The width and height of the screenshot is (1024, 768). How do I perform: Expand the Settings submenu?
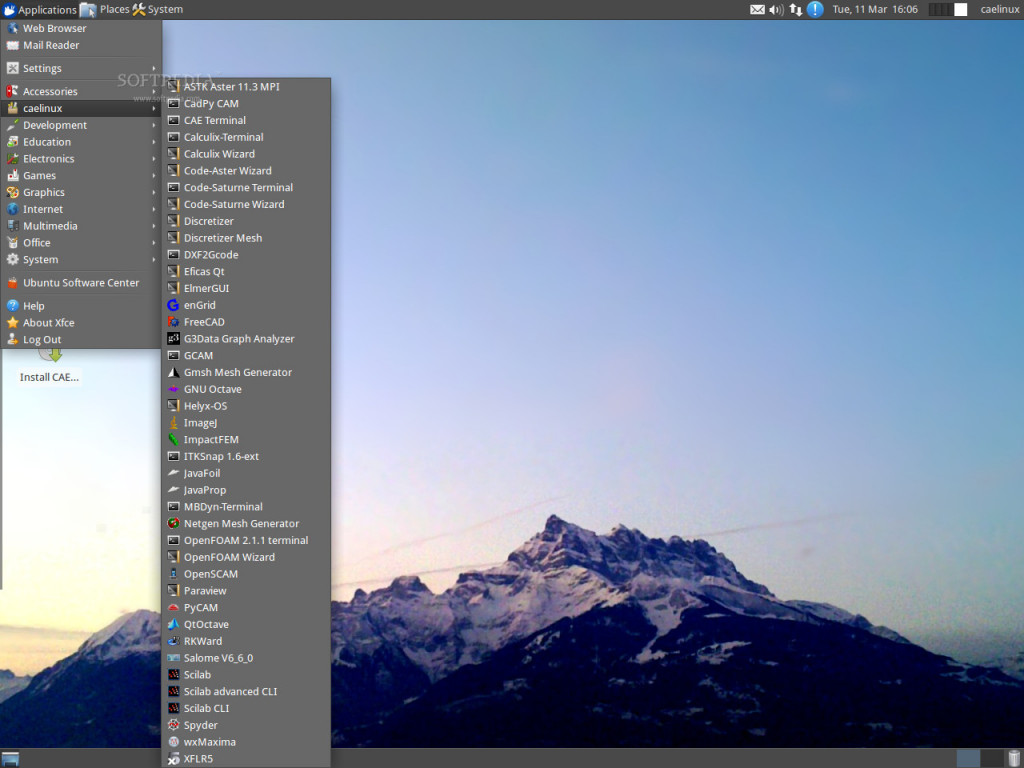[81, 69]
